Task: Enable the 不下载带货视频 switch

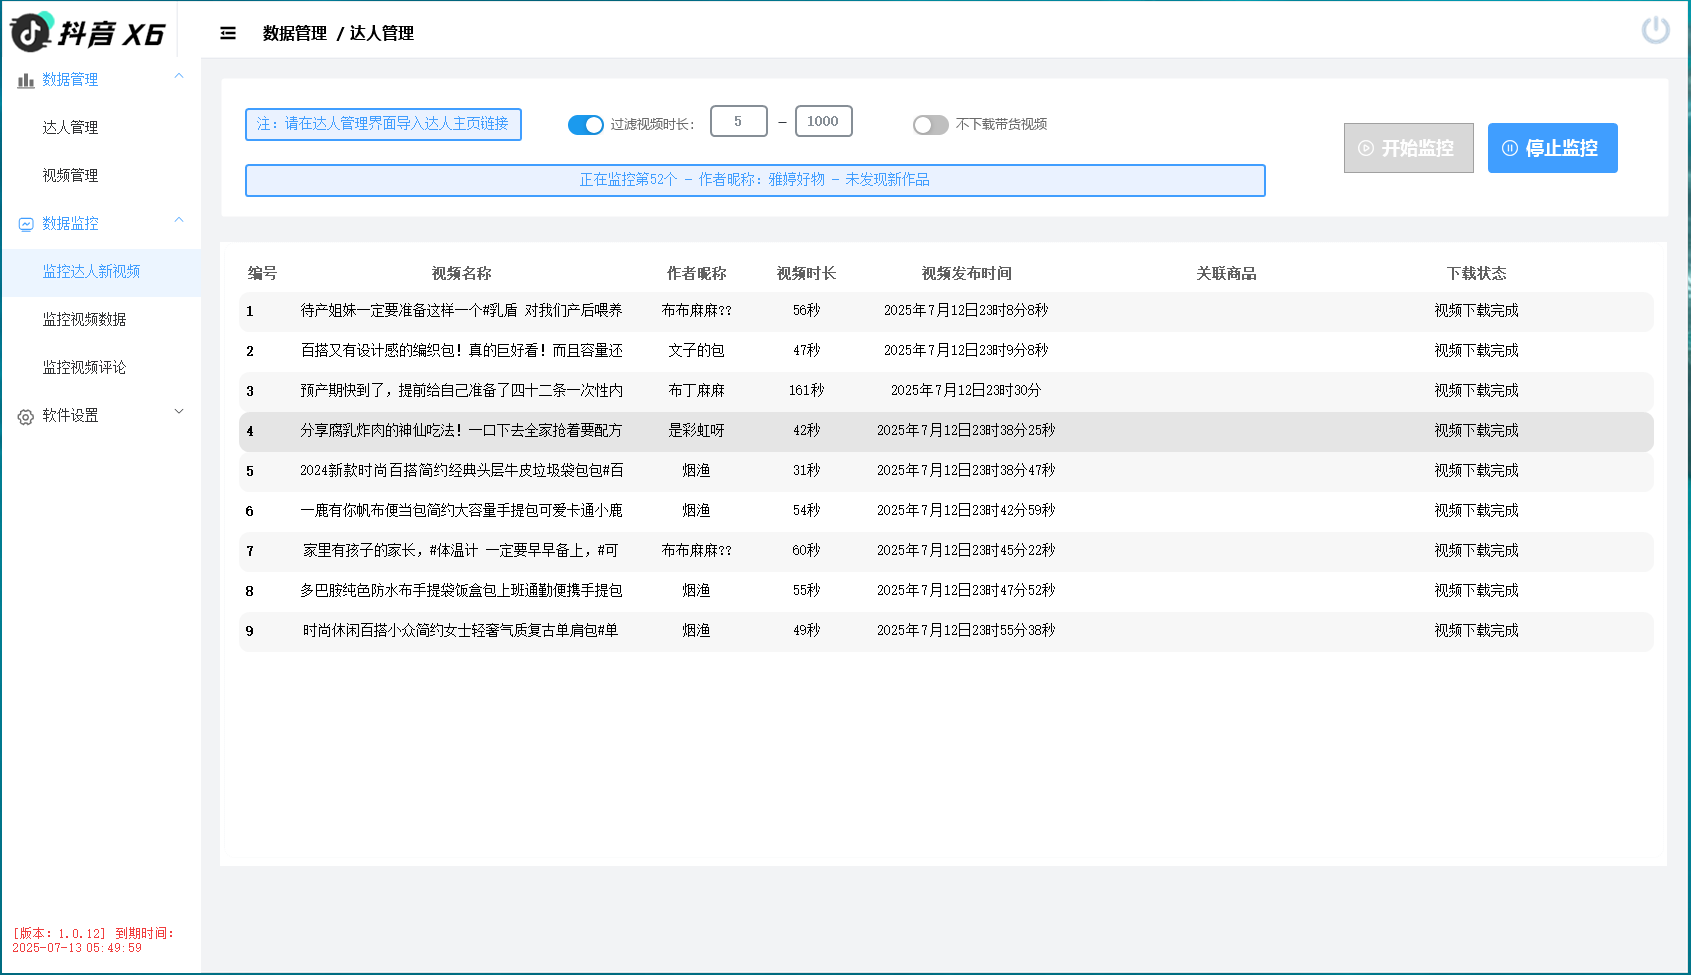Action: point(931,125)
